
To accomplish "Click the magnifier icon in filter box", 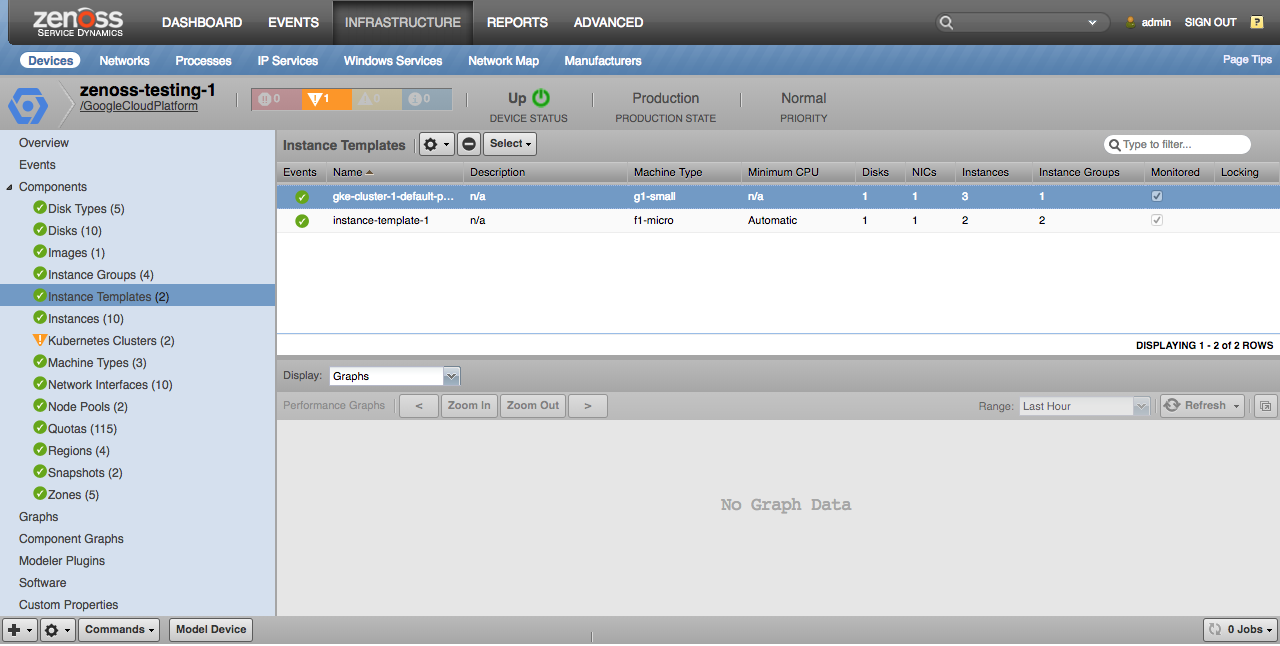I will click(1113, 144).
